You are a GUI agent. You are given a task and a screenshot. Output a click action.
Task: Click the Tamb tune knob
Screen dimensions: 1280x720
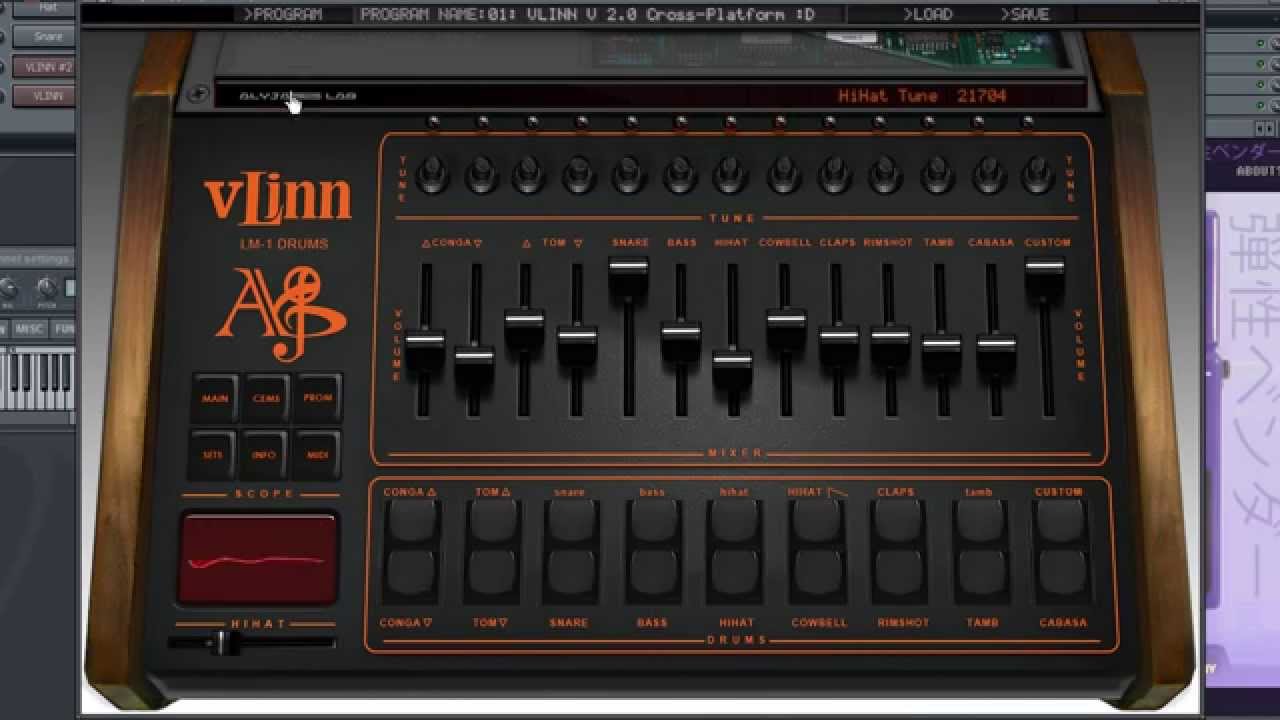938,175
